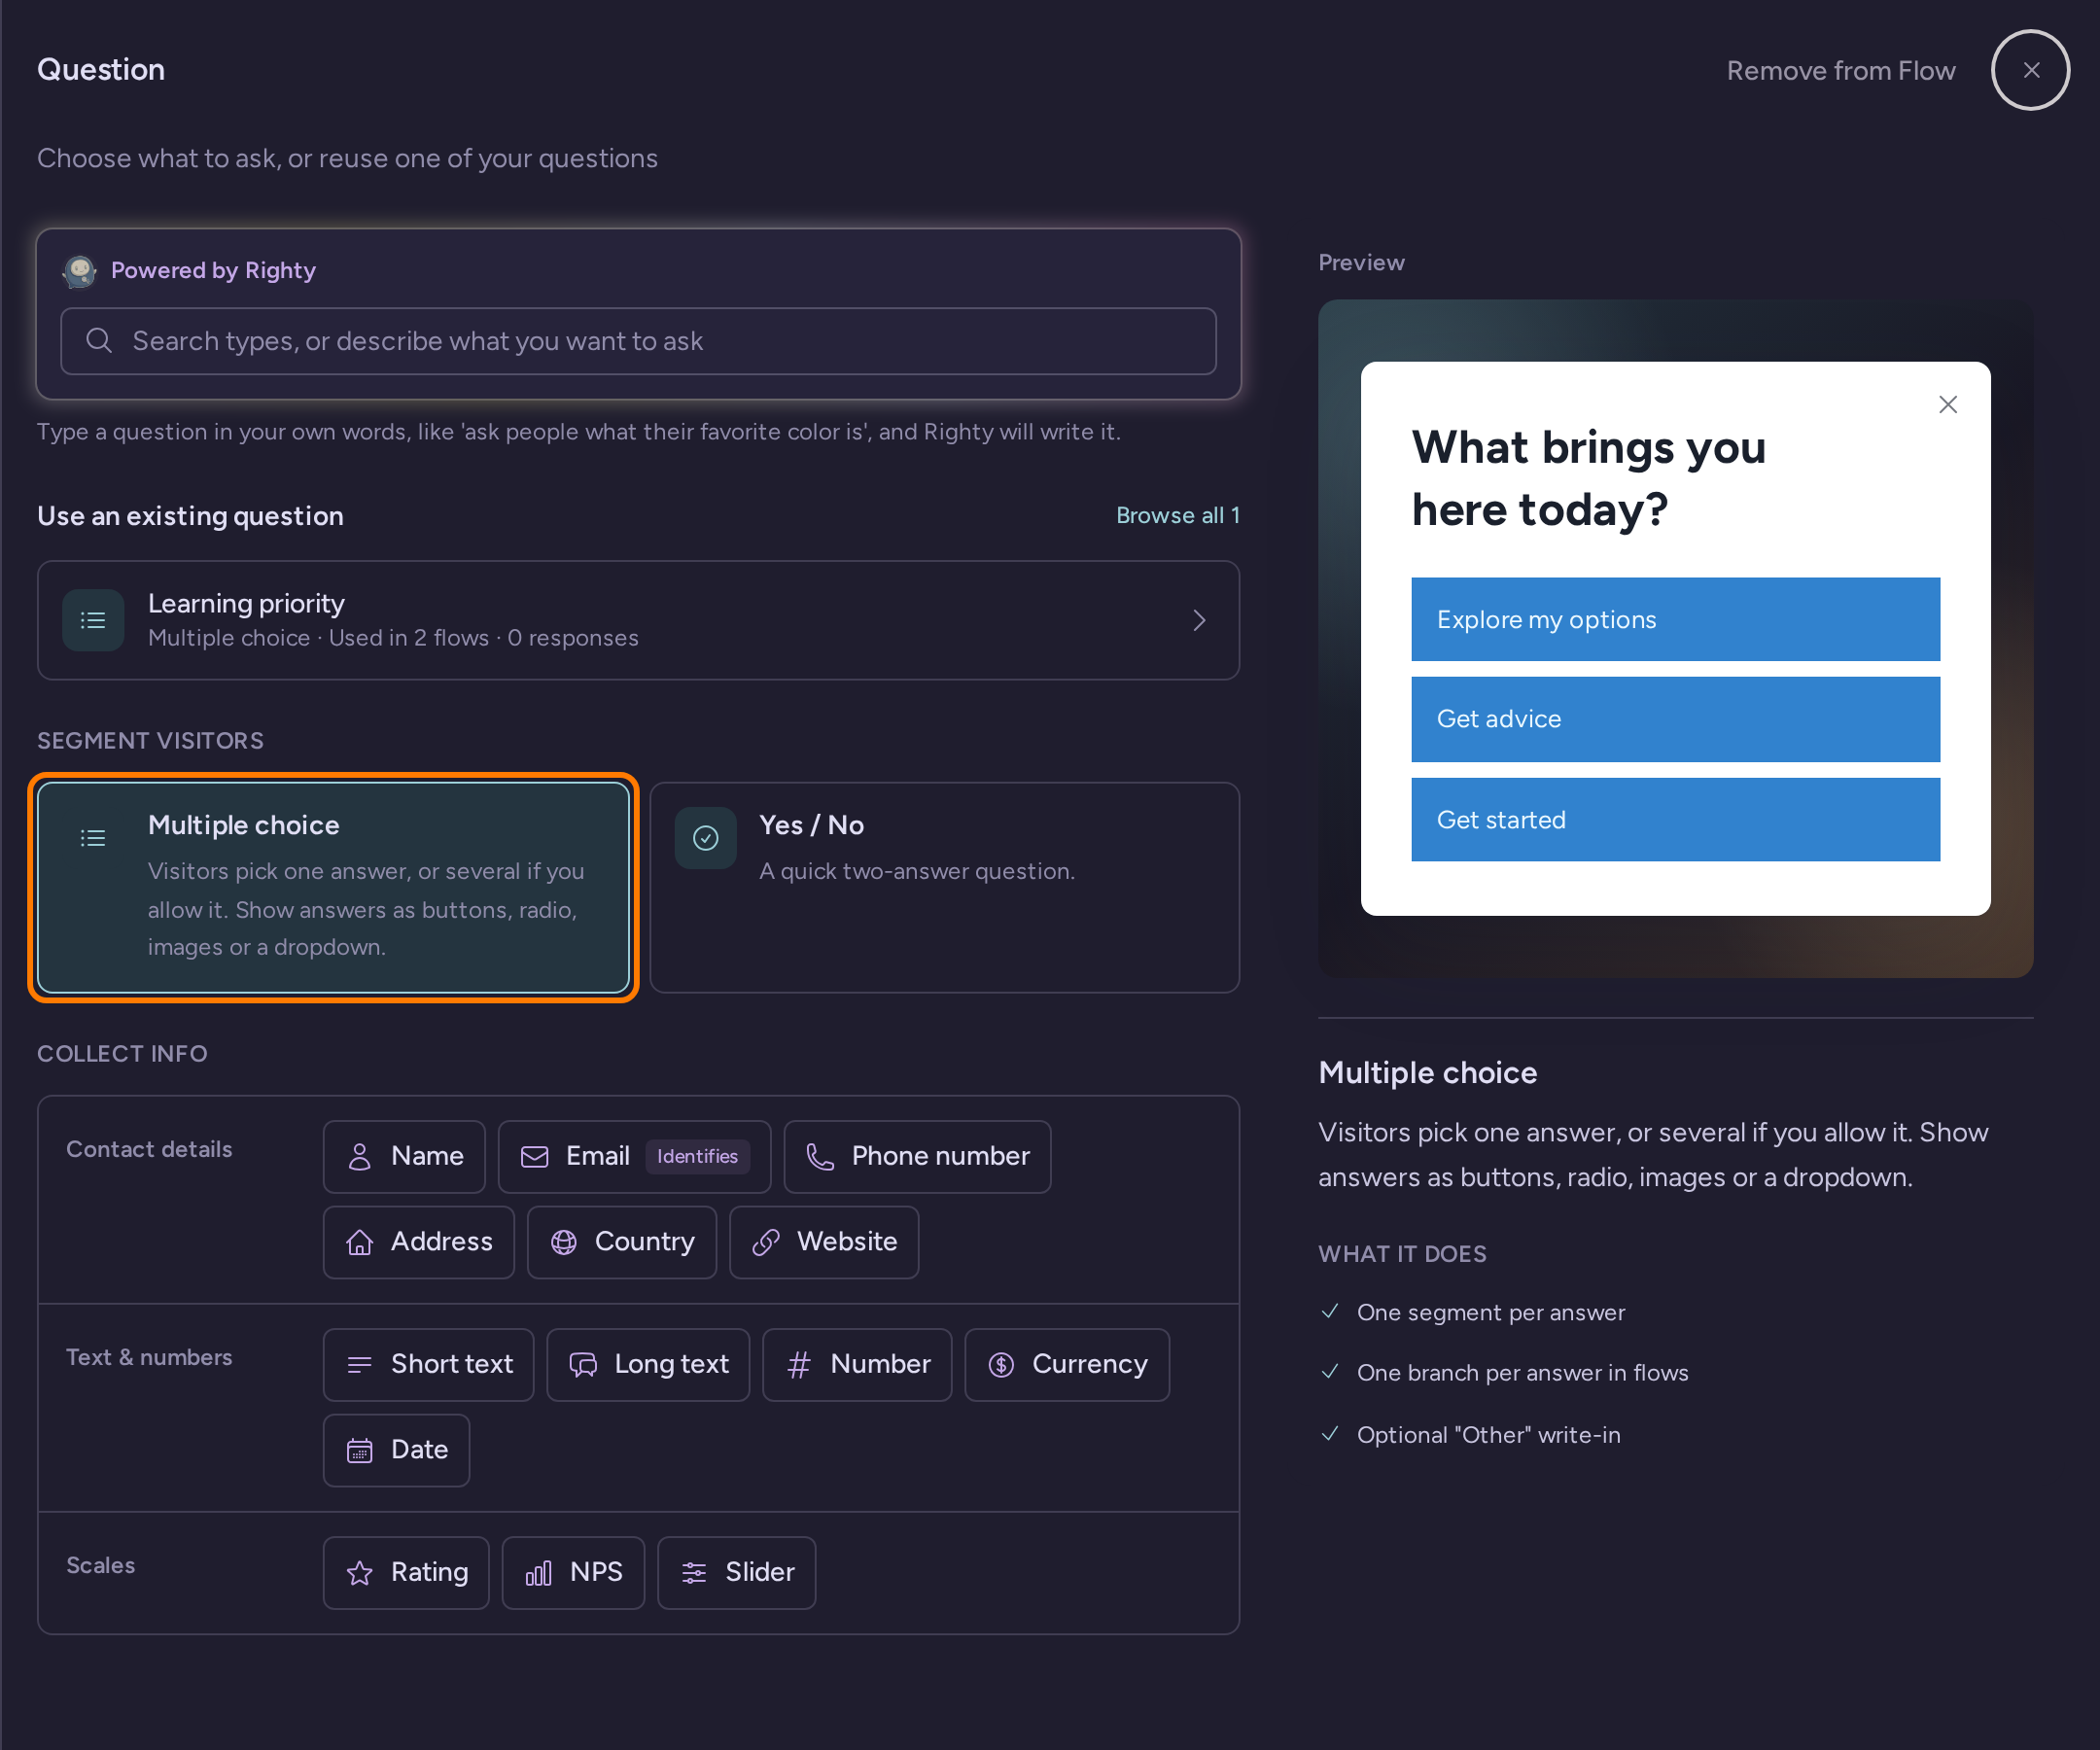Click the Righty avatar icon
The height and width of the screenshot is (1750, 2100).
80,271
